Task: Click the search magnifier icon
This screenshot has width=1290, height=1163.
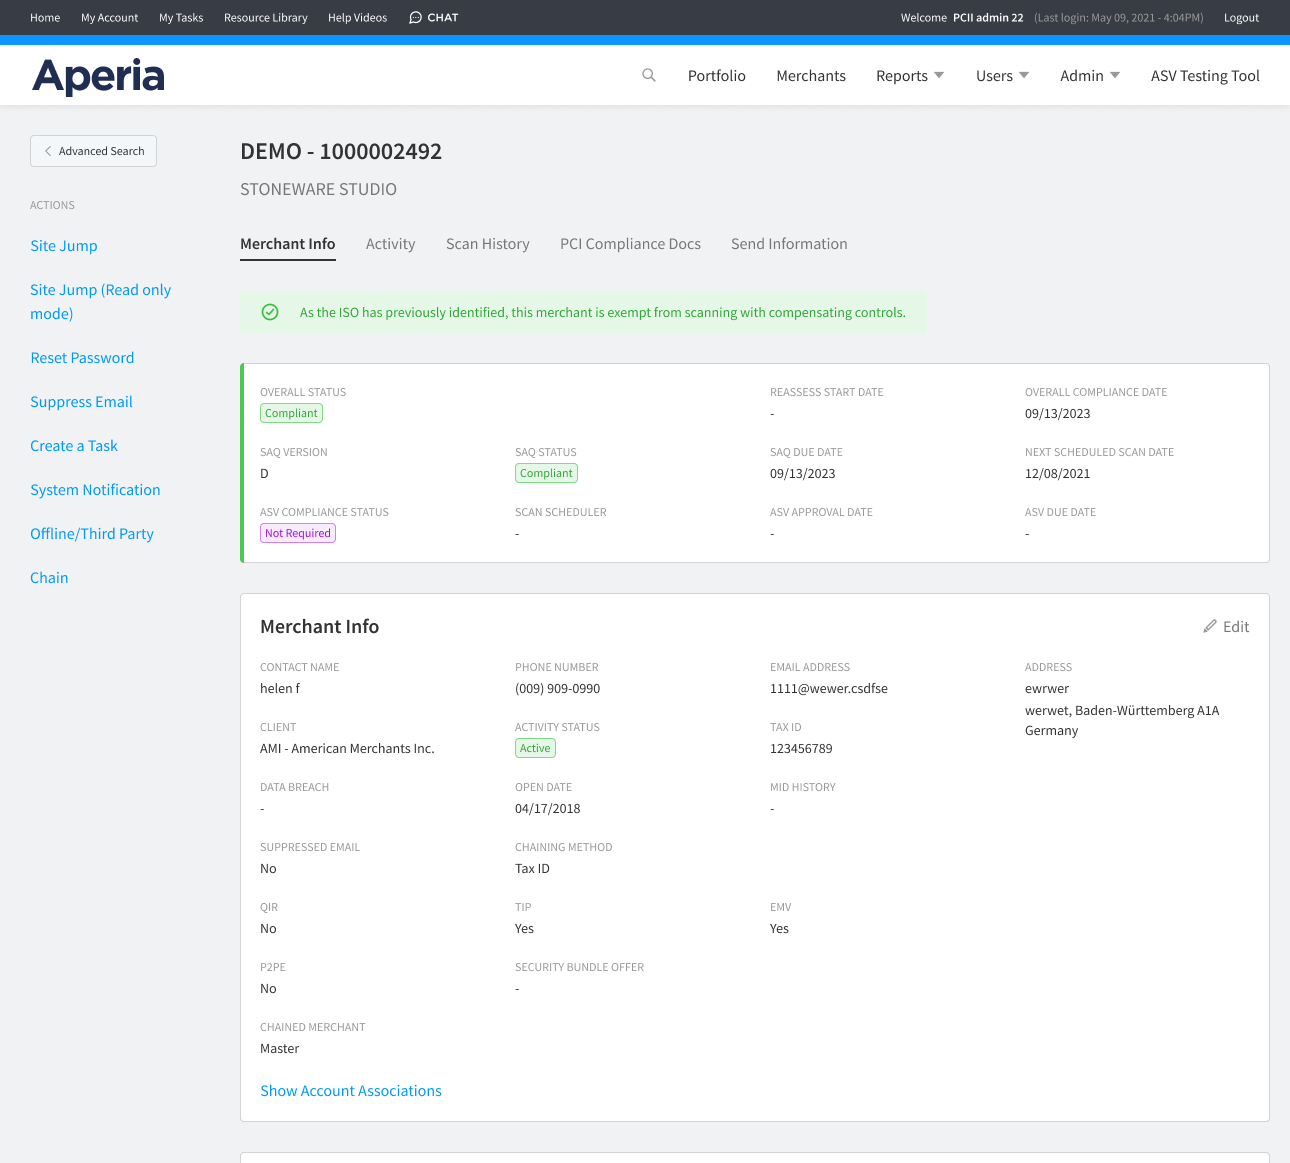Action: click(x=649, y=75)
